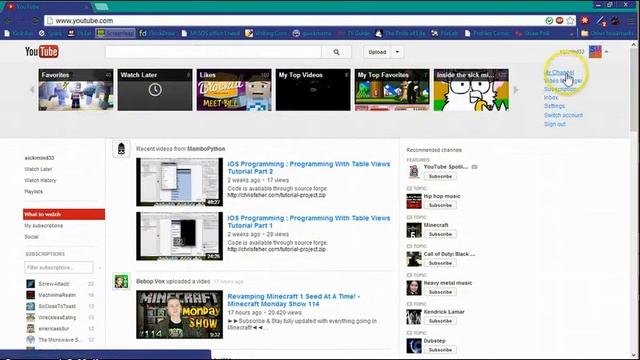Open the Favorites playlist thumbnail
This screenshot has width=640, height=360.
click(76, 90)
